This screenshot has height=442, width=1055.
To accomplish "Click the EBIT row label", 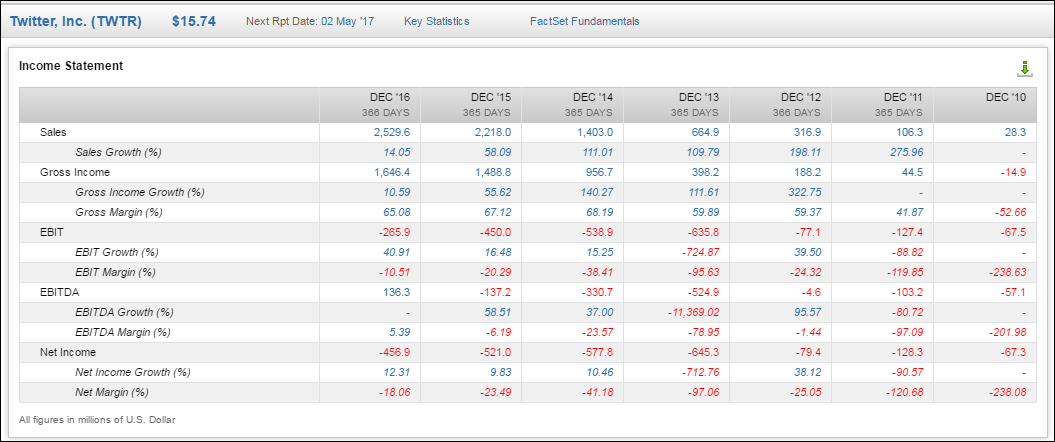I will (x=52, y=232).
